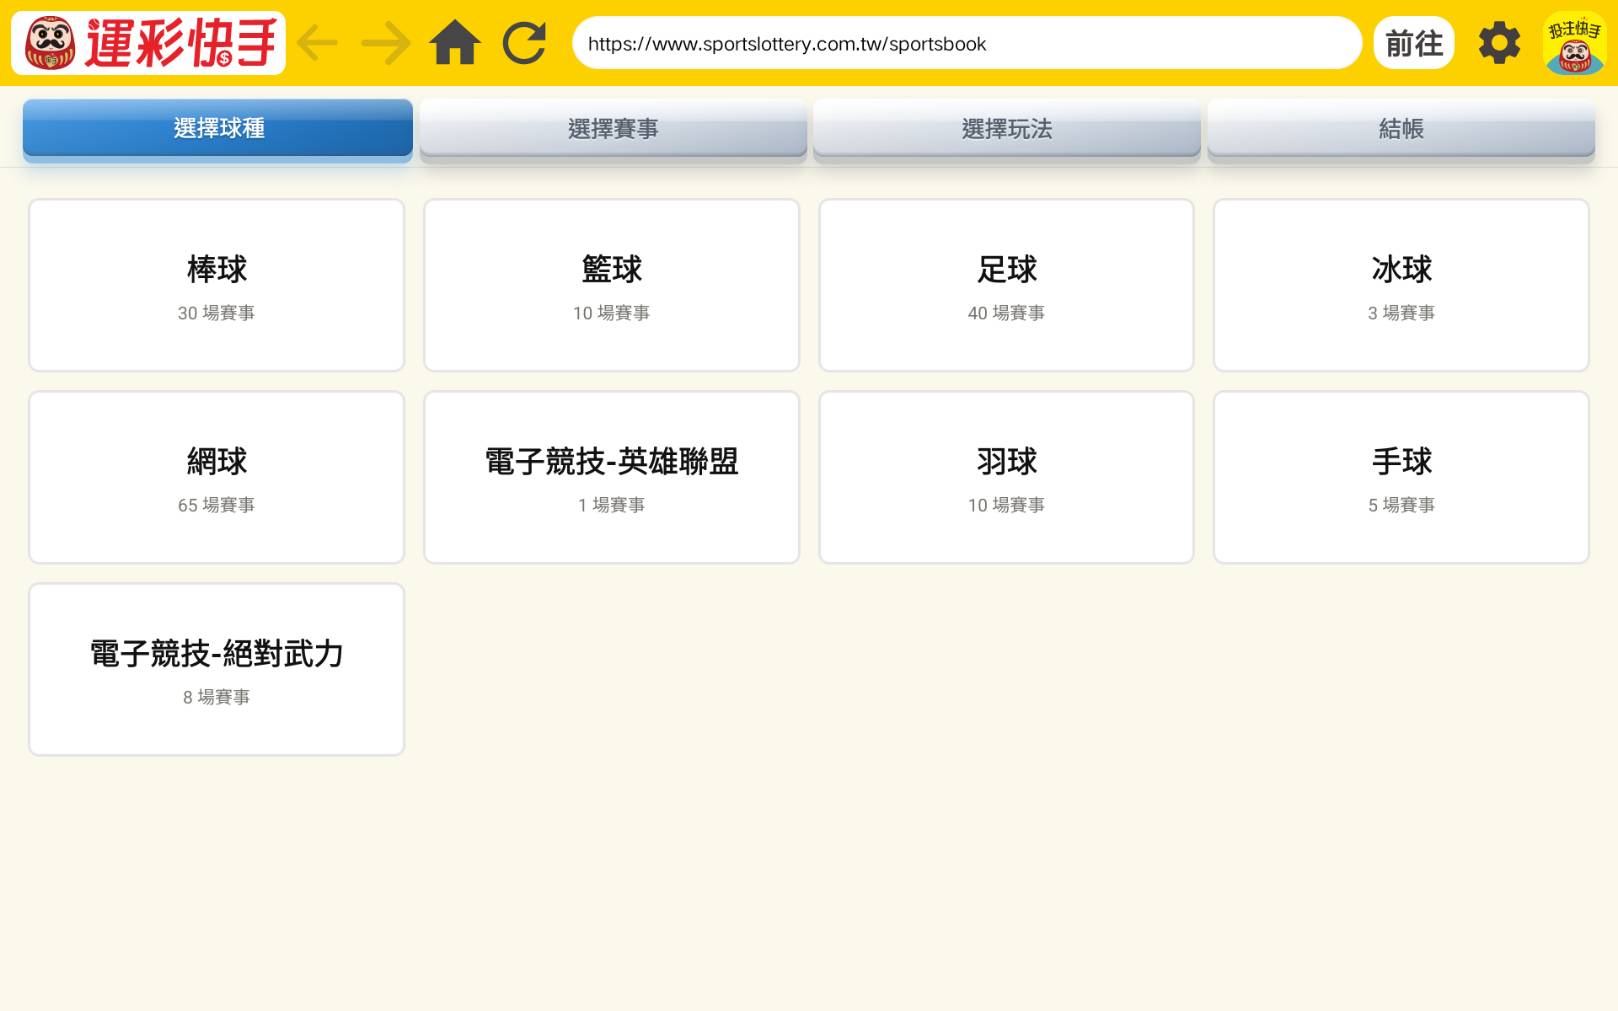Click the 5 場賽事 count text
The width and height of the screenshot is (1618, 1011).
1401,505
